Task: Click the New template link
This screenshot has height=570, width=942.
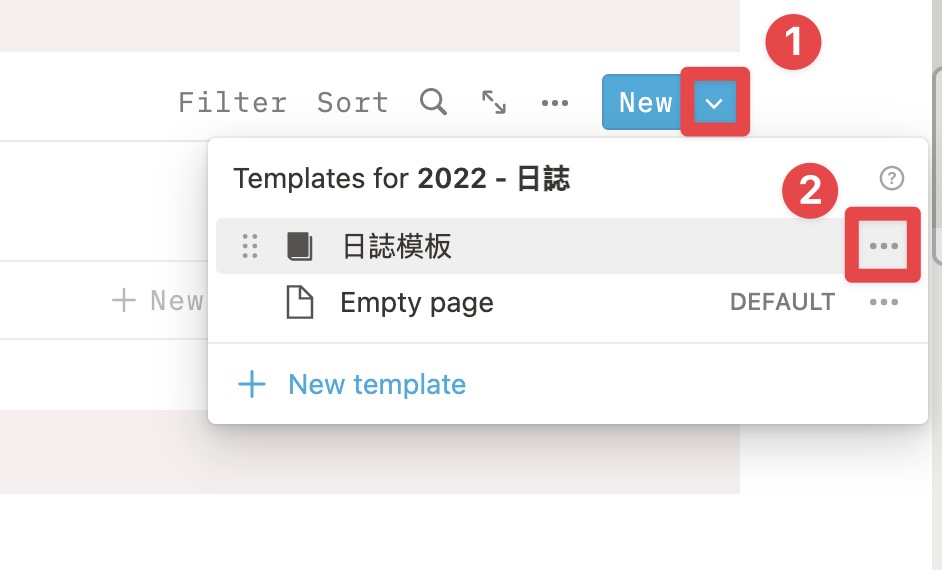Action: coord(377,384)
